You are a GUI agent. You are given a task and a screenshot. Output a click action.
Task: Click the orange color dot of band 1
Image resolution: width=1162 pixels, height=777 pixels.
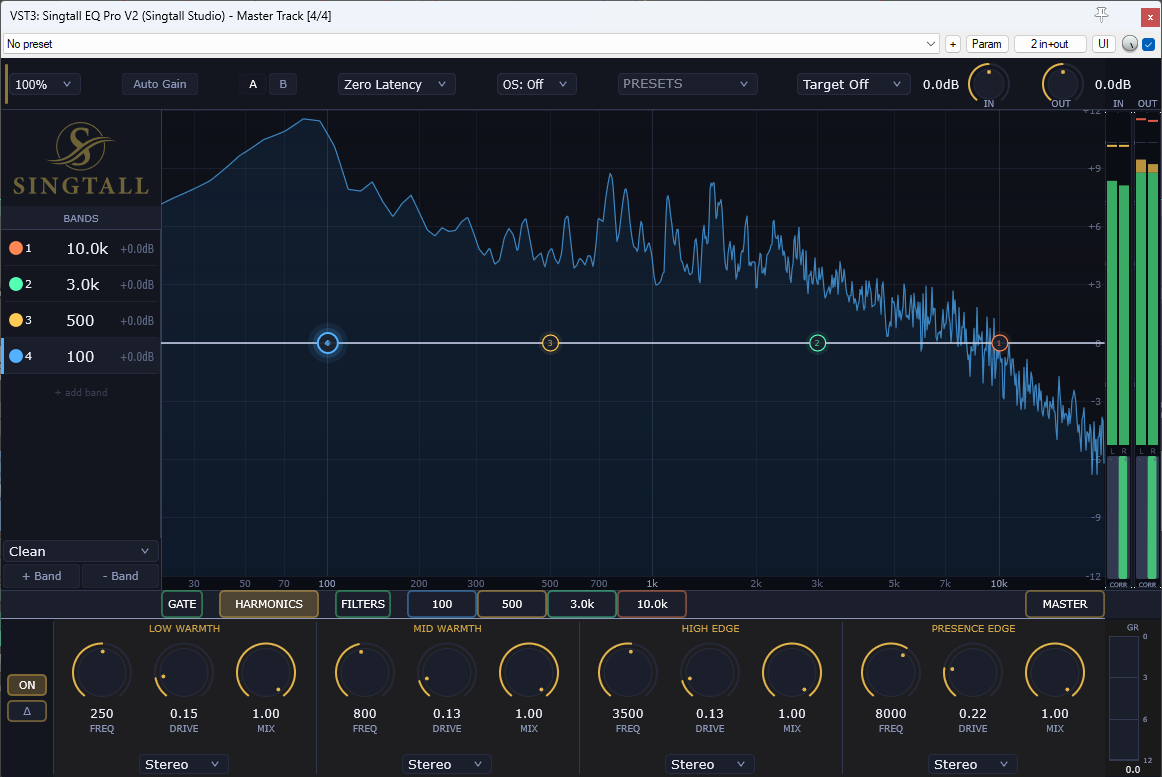16,248
